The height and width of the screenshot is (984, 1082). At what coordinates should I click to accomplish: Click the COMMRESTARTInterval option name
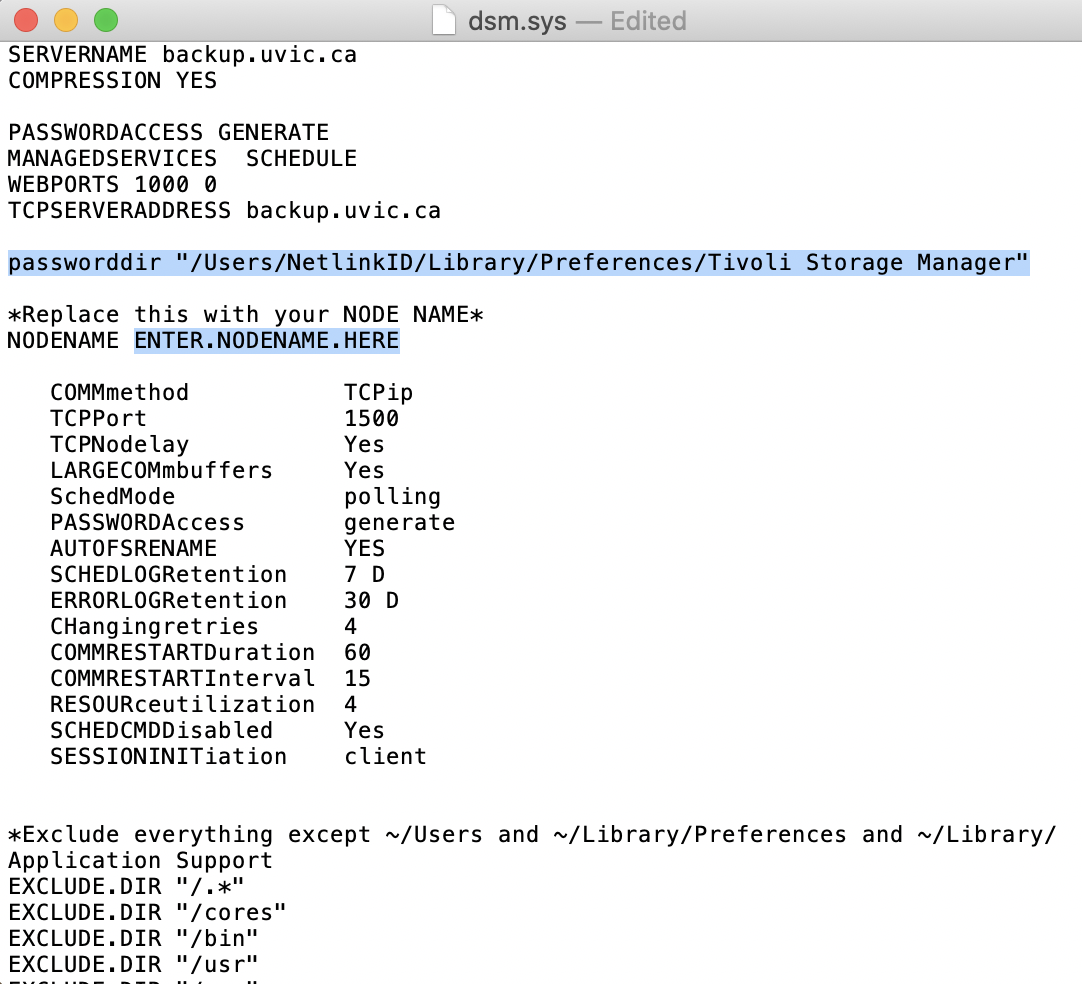pos(182,679)
